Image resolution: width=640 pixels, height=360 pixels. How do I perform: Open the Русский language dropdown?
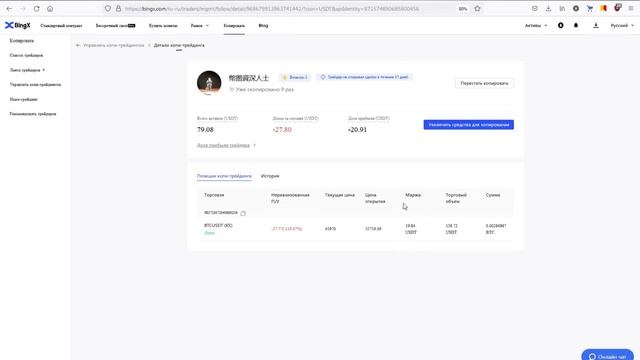point(622,25)
